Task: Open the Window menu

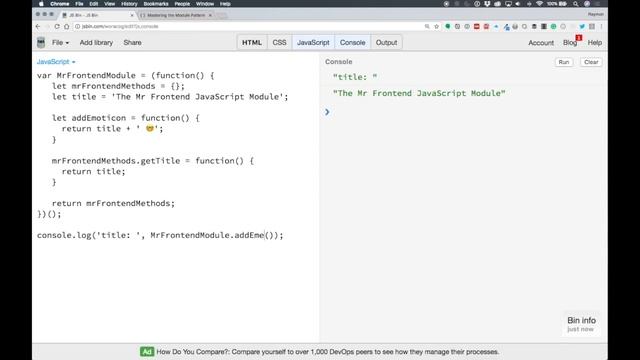Action: [x=205, y=4]
